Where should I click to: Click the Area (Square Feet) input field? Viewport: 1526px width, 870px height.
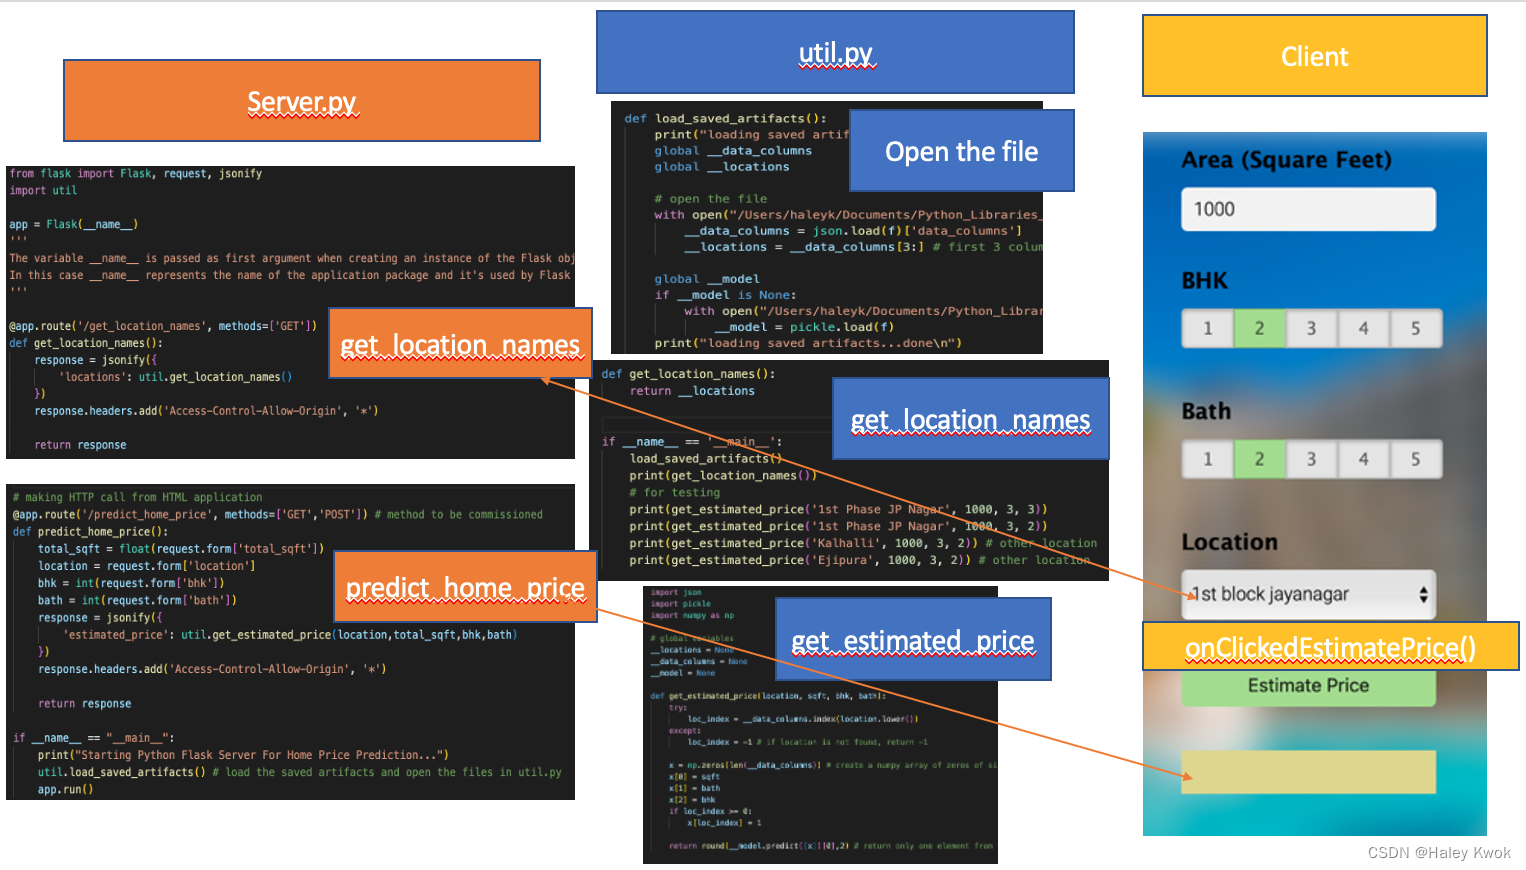[1308, 209]
